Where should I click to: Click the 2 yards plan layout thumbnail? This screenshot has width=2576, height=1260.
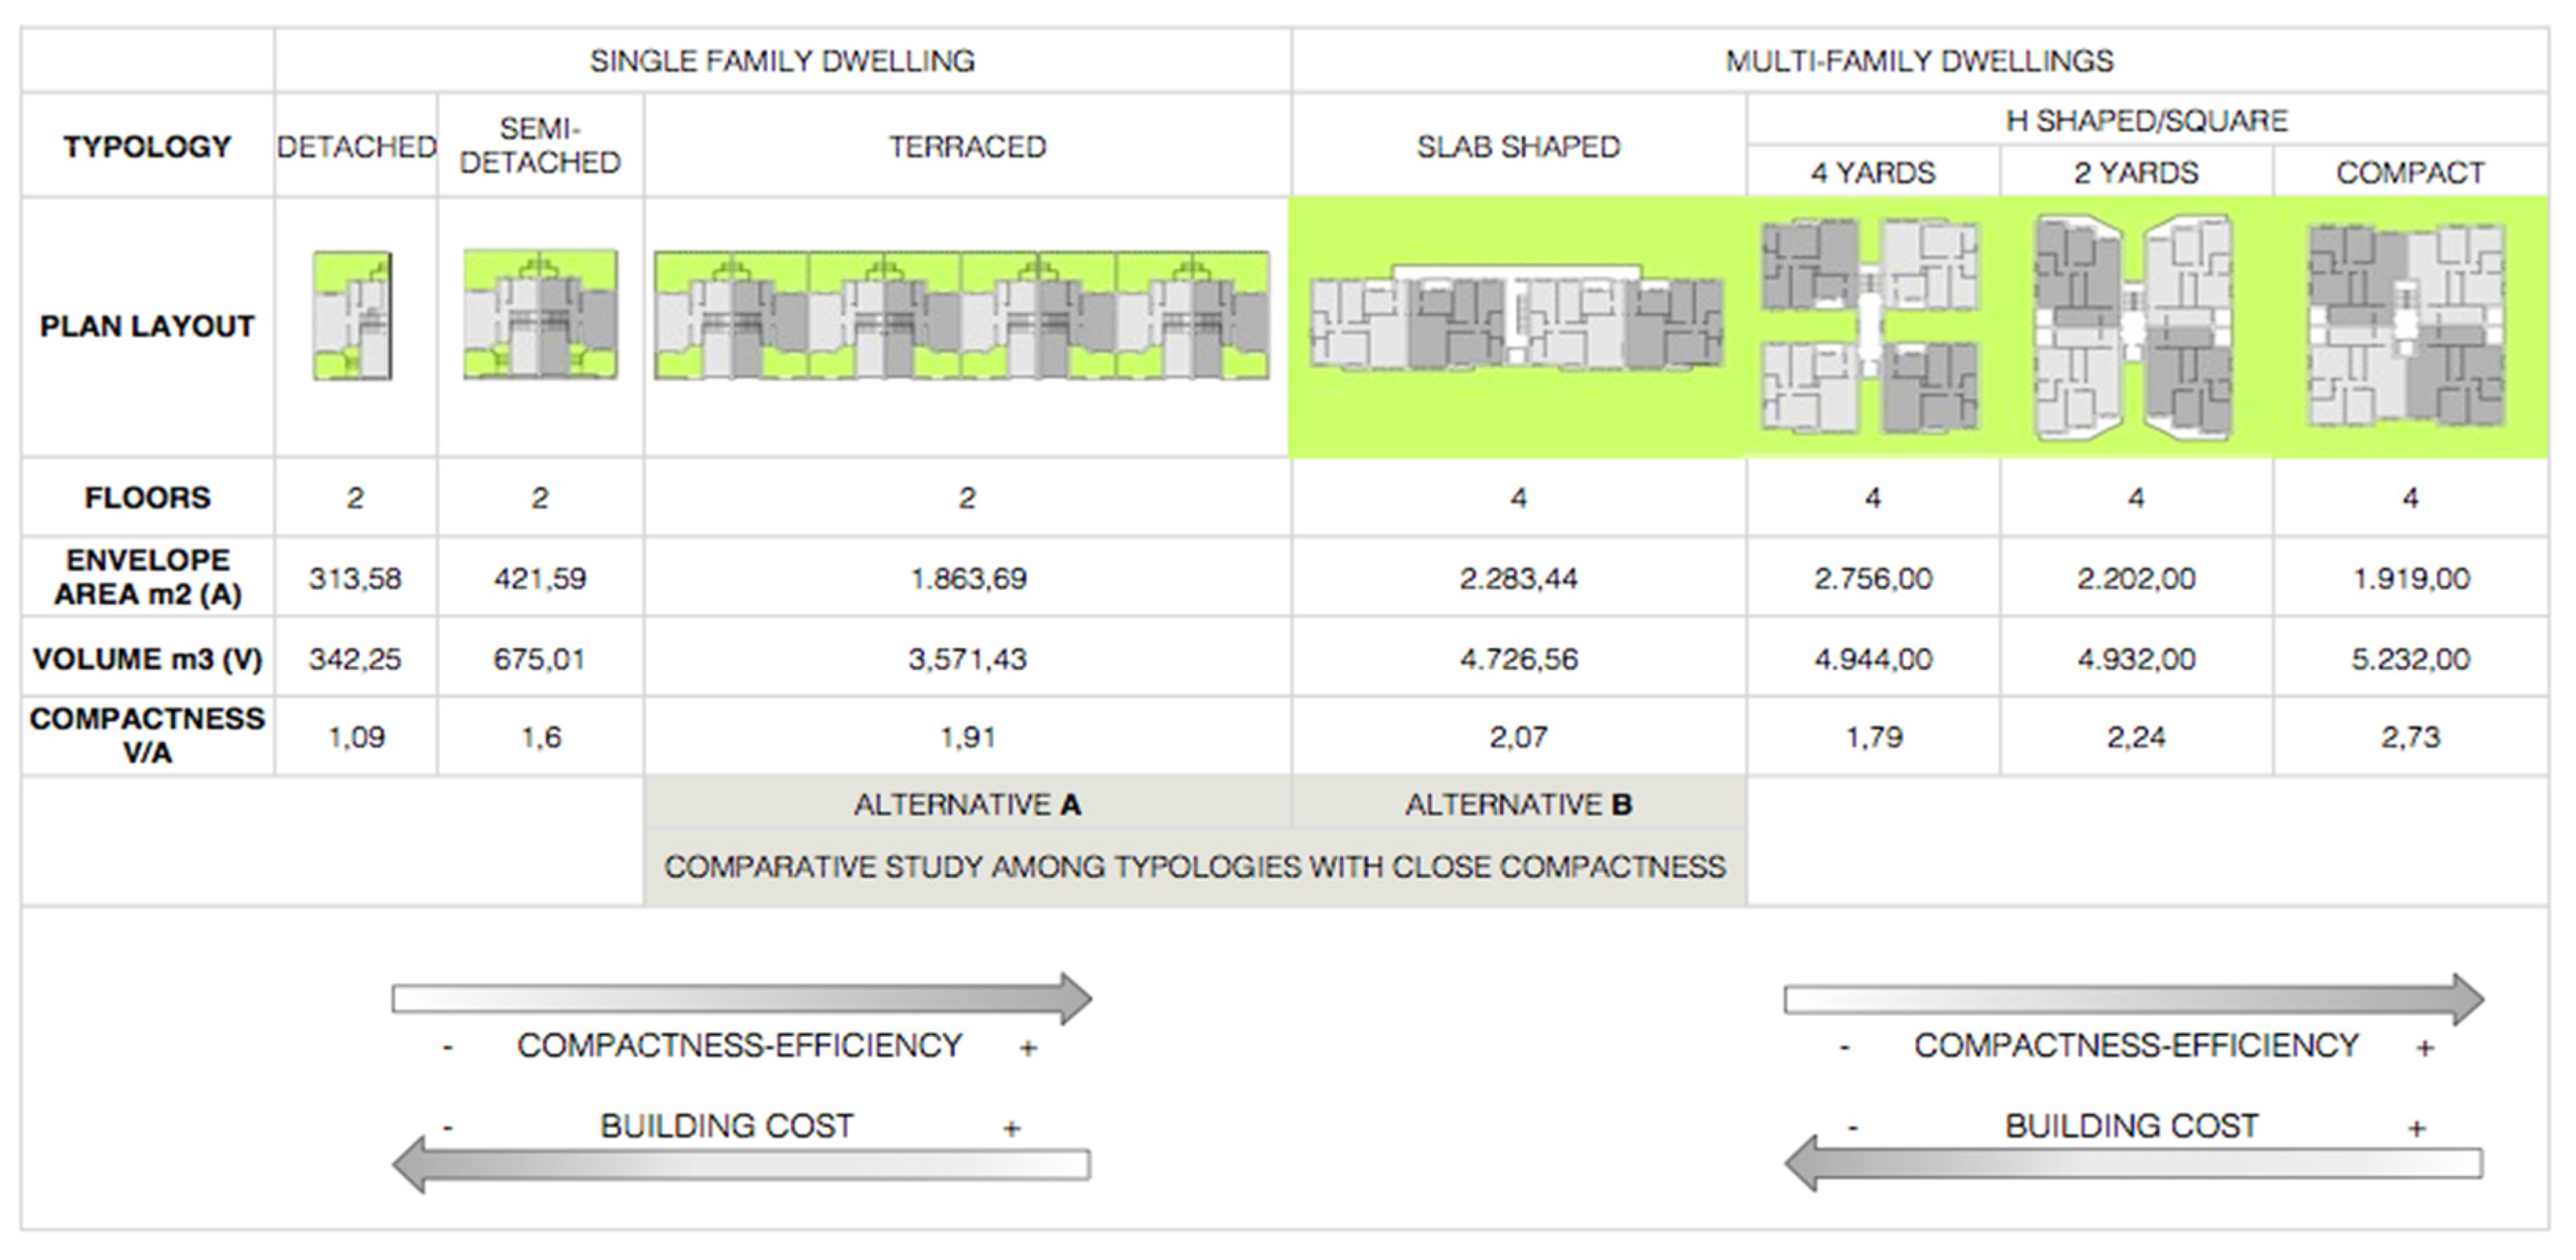(2135, 328)
